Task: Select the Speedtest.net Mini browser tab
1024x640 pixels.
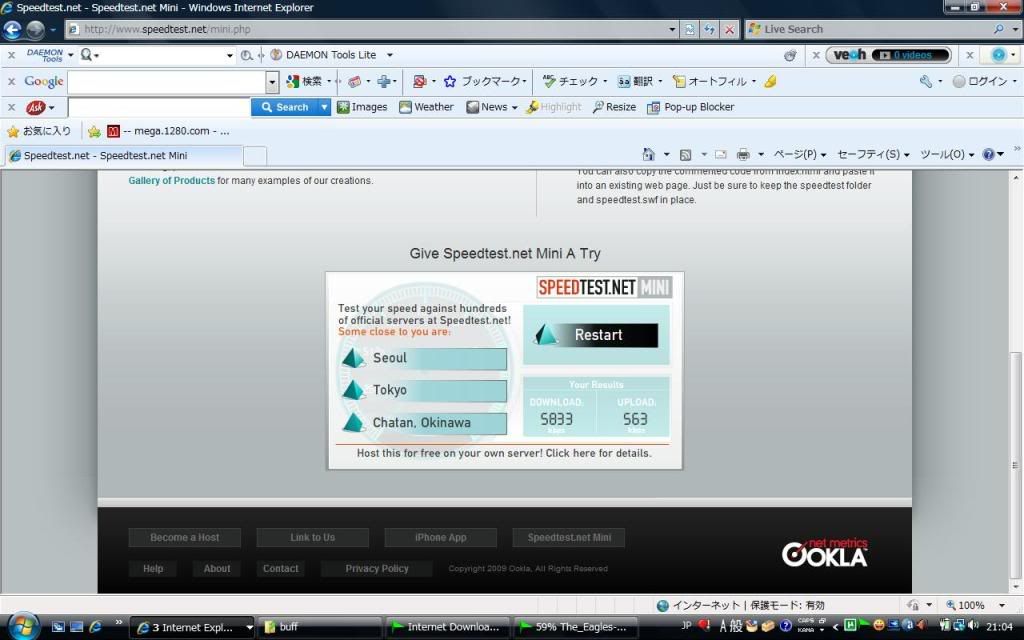Action: point(123,155)
